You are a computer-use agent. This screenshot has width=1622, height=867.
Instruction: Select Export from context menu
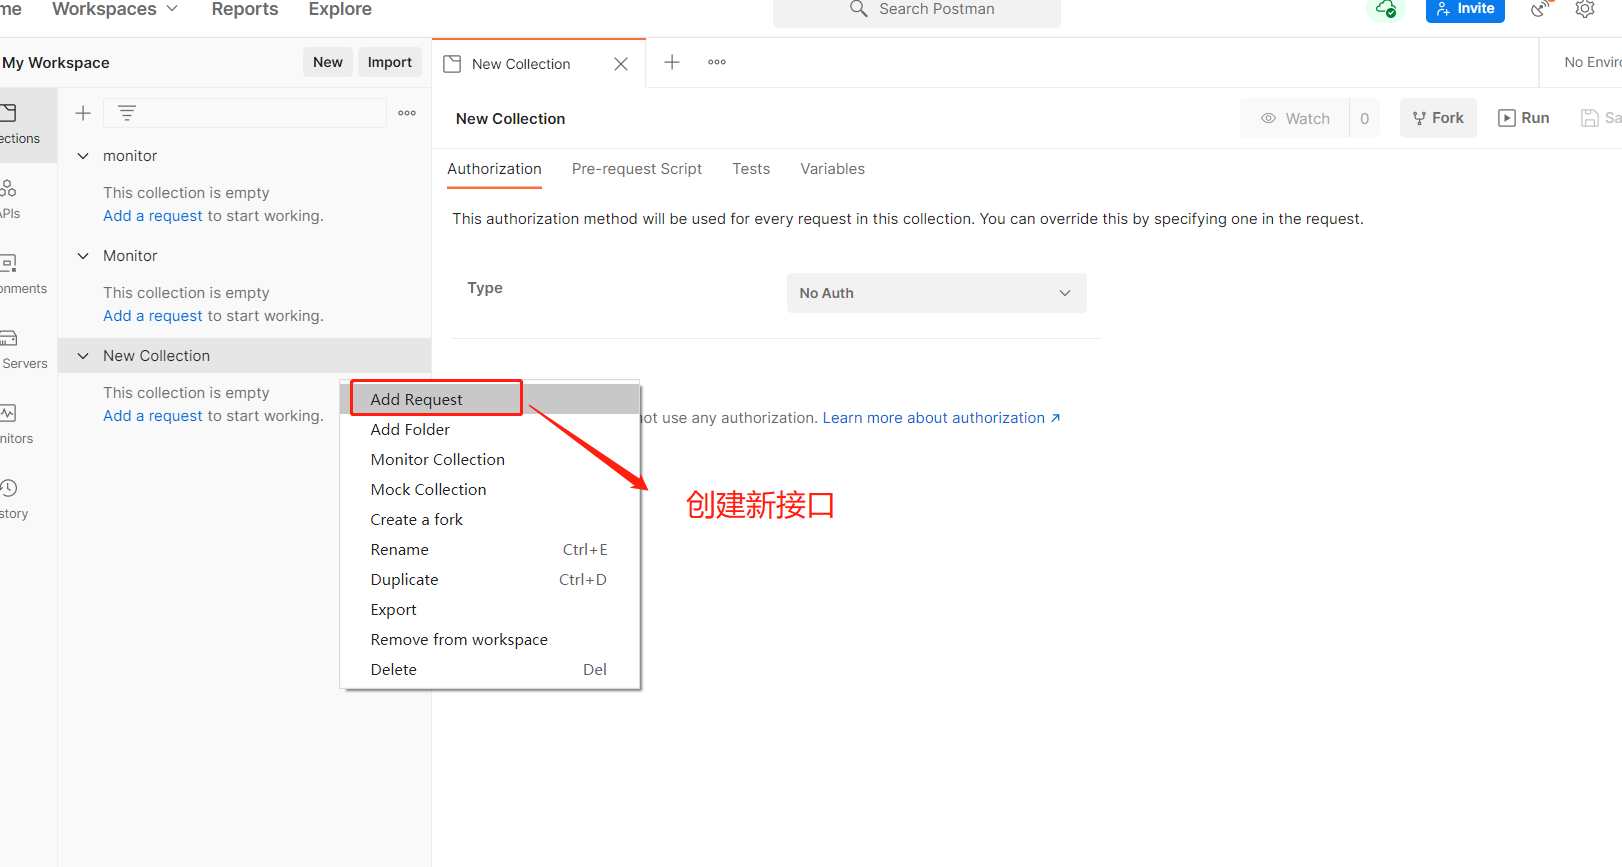click(x=490, y=609)
